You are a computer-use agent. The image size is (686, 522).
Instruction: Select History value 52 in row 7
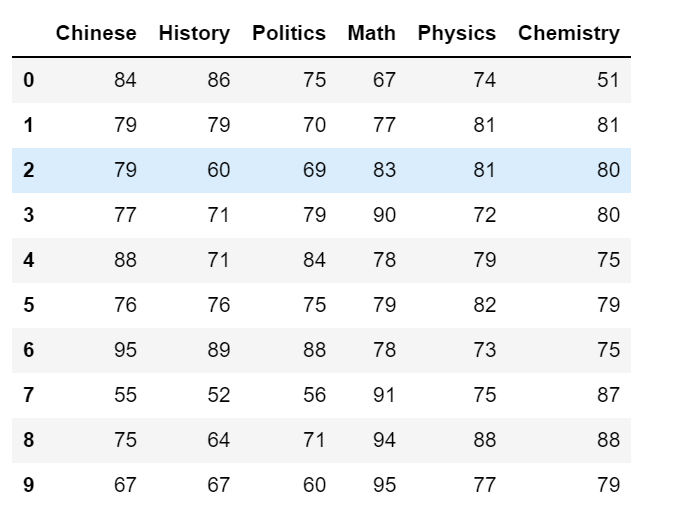click(218, 395)
